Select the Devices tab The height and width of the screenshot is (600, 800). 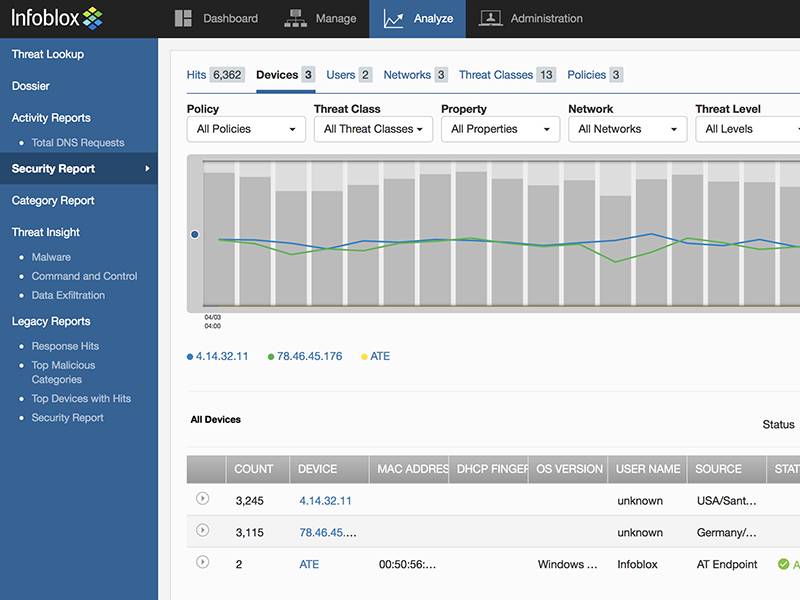(x=286, y=75)
